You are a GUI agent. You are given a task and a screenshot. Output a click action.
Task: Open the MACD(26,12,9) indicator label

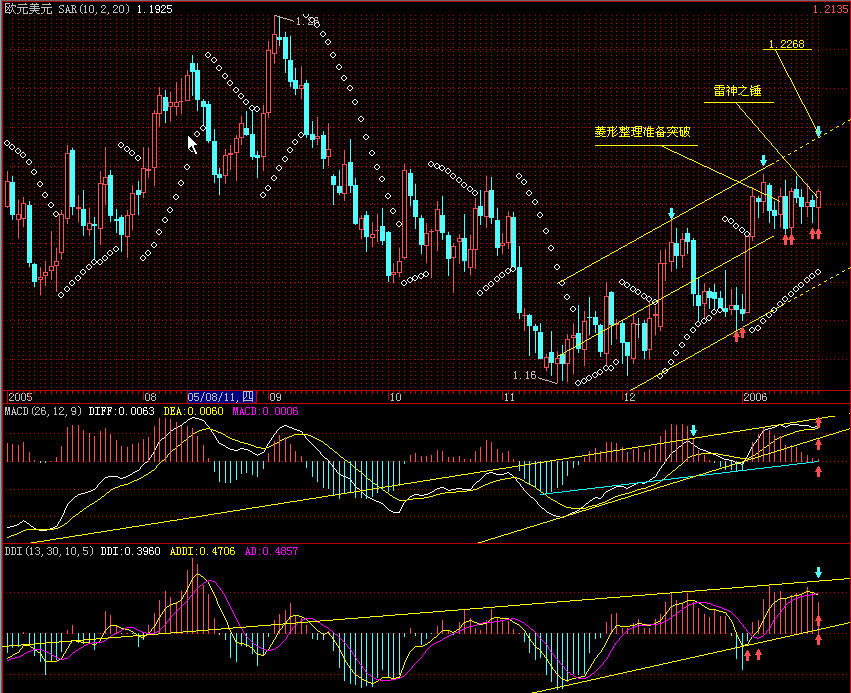click(x=43, y=411)
